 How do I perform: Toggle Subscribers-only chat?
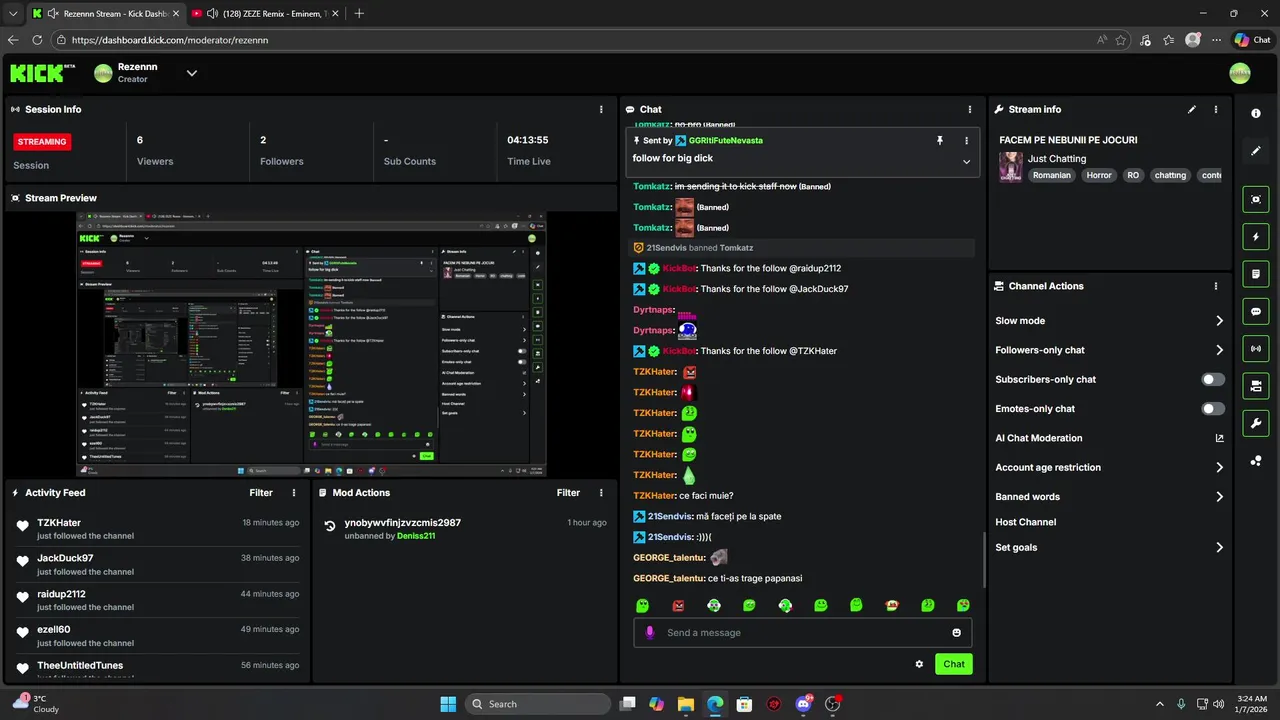[x=1213, y=379]
